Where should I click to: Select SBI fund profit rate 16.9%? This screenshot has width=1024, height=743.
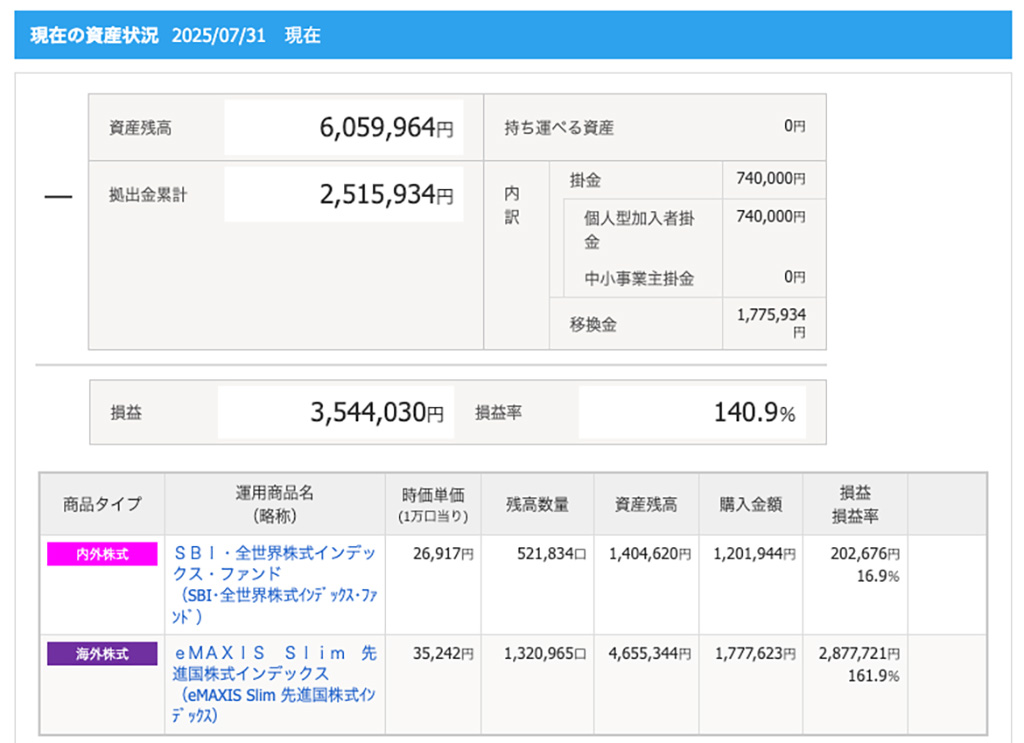(878, 577)
